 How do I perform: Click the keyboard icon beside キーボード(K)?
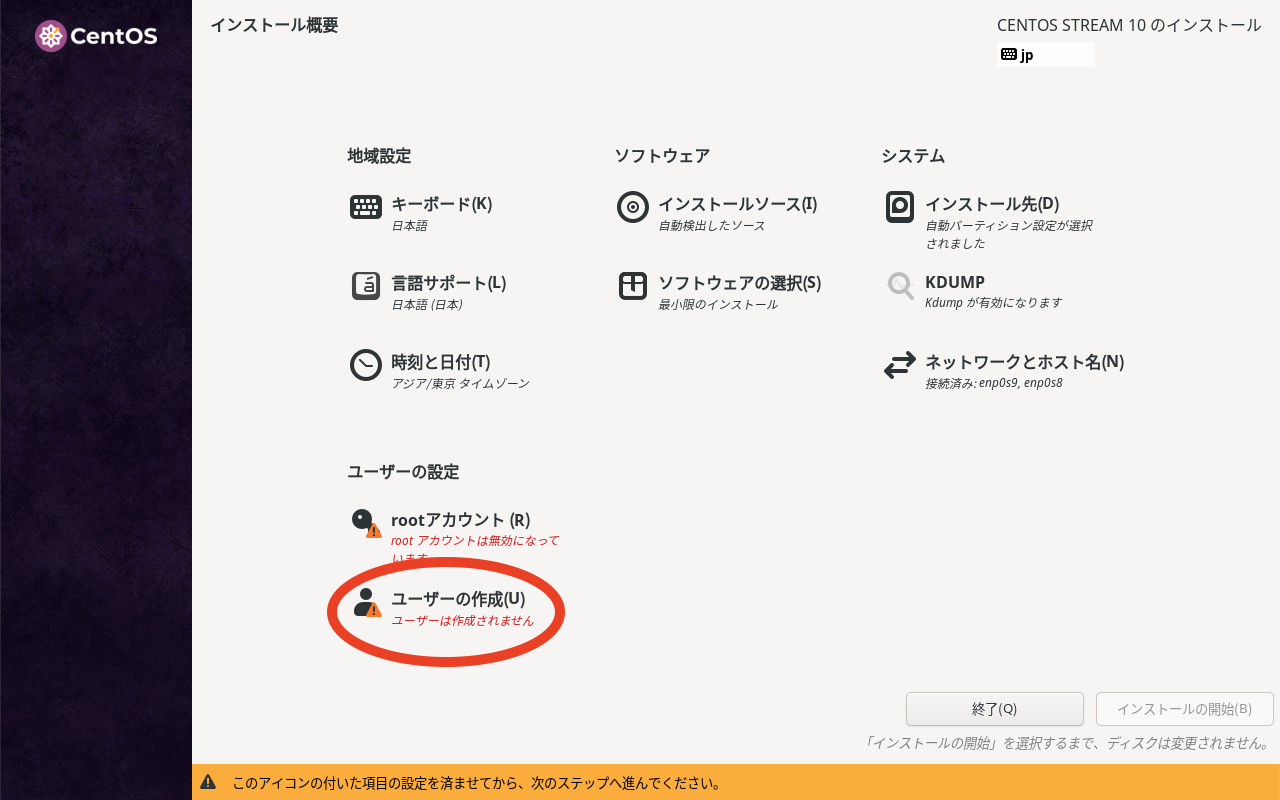click(366, 207)
